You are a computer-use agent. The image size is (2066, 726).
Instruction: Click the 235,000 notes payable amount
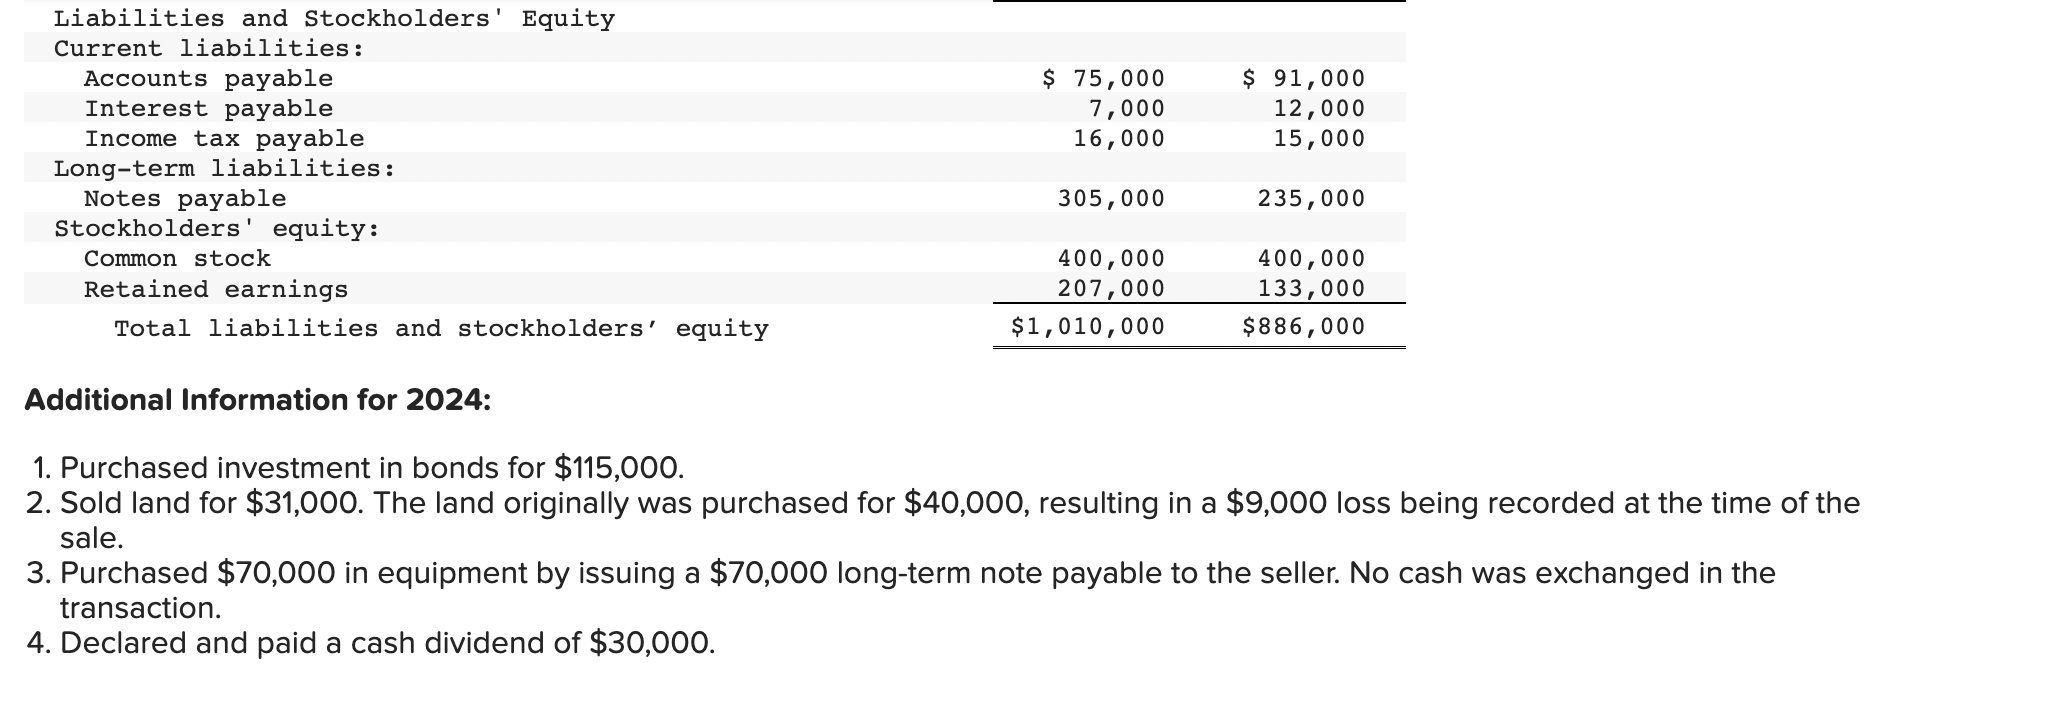[x=1311, y=198]
